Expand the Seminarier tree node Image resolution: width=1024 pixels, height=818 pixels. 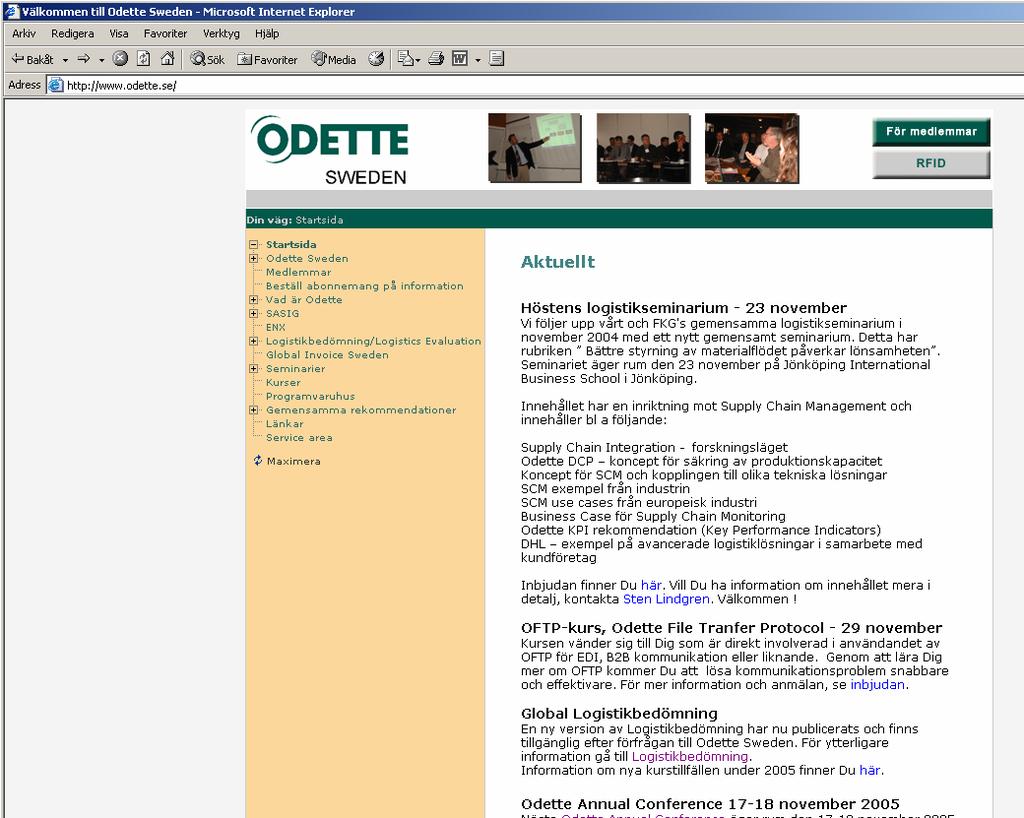(x=253, y=369)
